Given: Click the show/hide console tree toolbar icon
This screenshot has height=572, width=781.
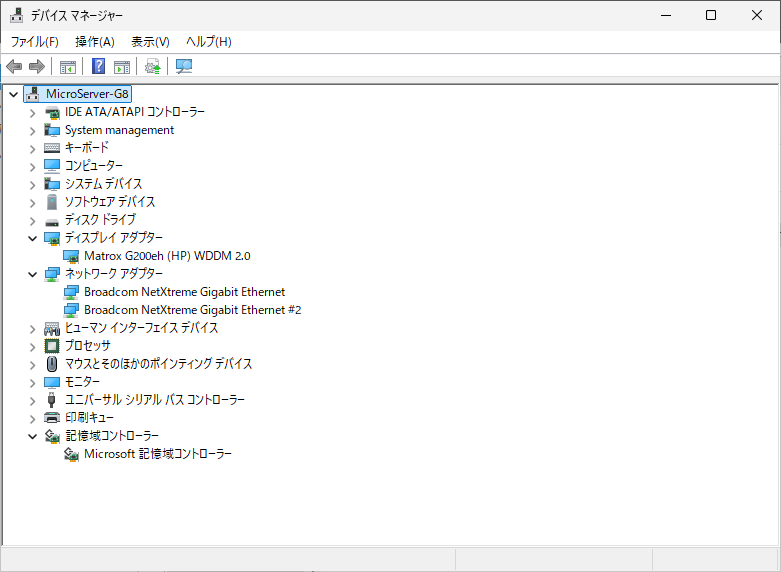Looking at the screenshot, I should (68, 67).
